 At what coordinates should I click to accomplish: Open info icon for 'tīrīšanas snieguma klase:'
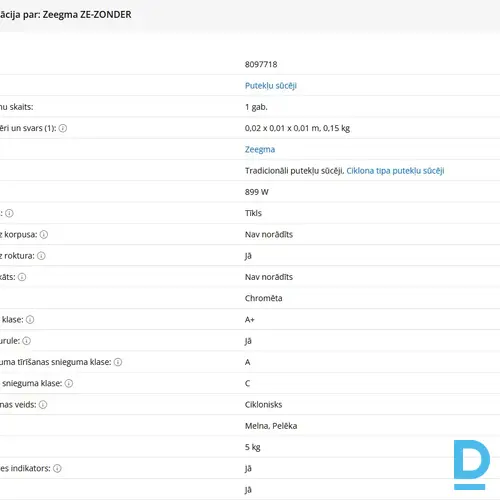click(118, 362)
